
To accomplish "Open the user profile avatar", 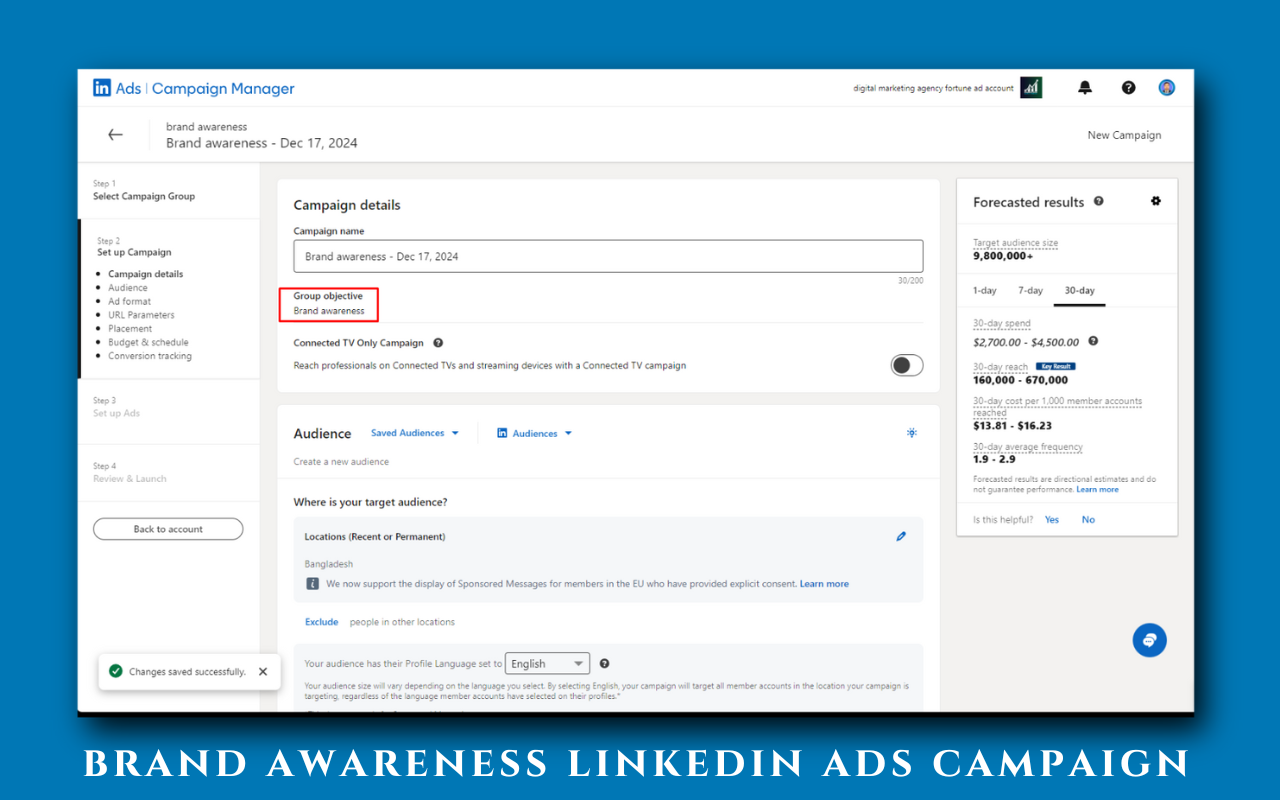I will 1167,88.
